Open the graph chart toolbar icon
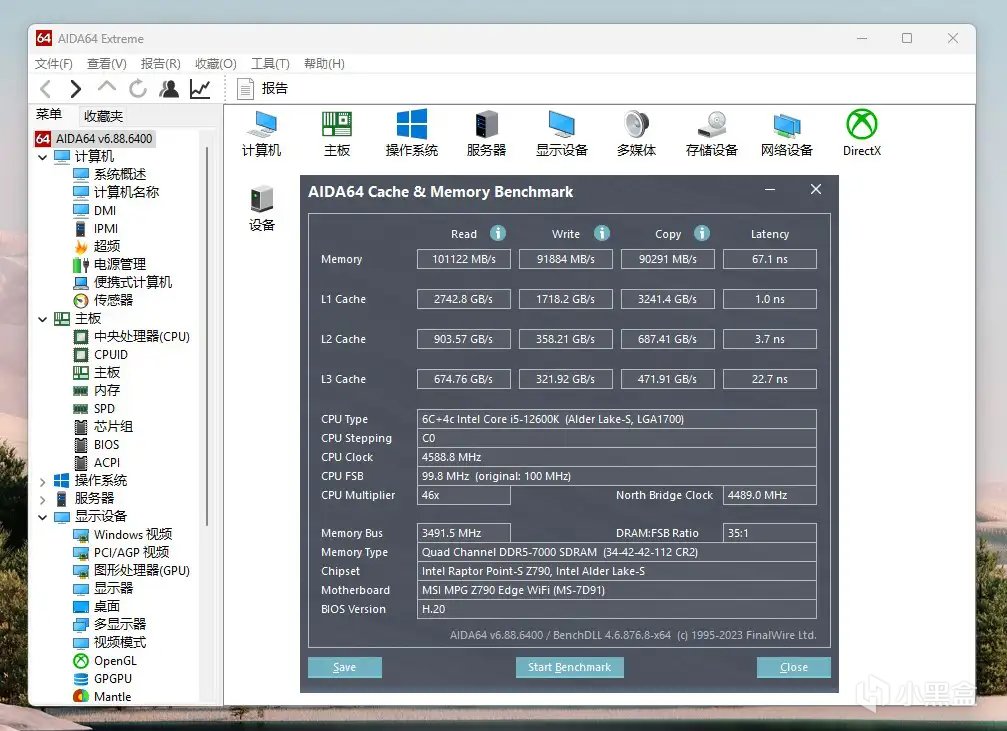 click(200, 89)
